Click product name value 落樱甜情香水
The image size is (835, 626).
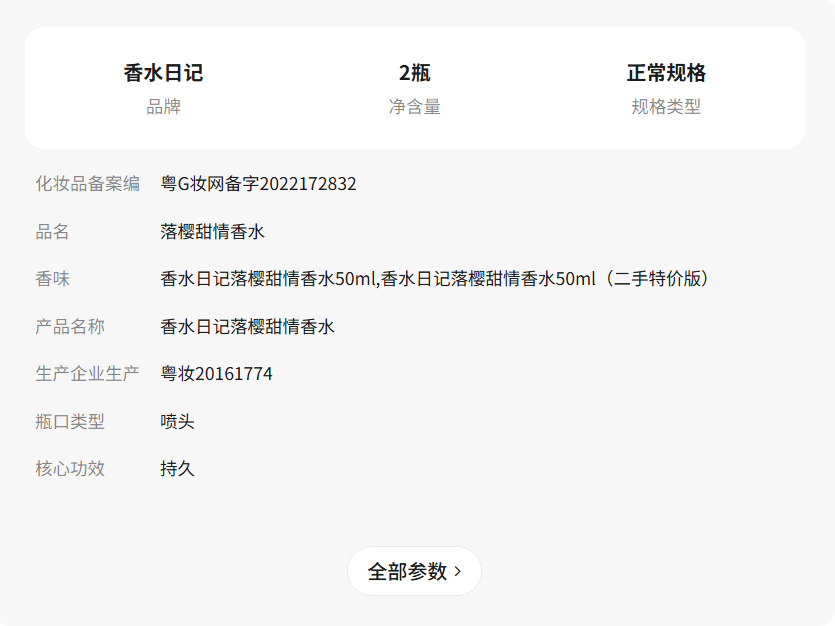click(212, 232)
